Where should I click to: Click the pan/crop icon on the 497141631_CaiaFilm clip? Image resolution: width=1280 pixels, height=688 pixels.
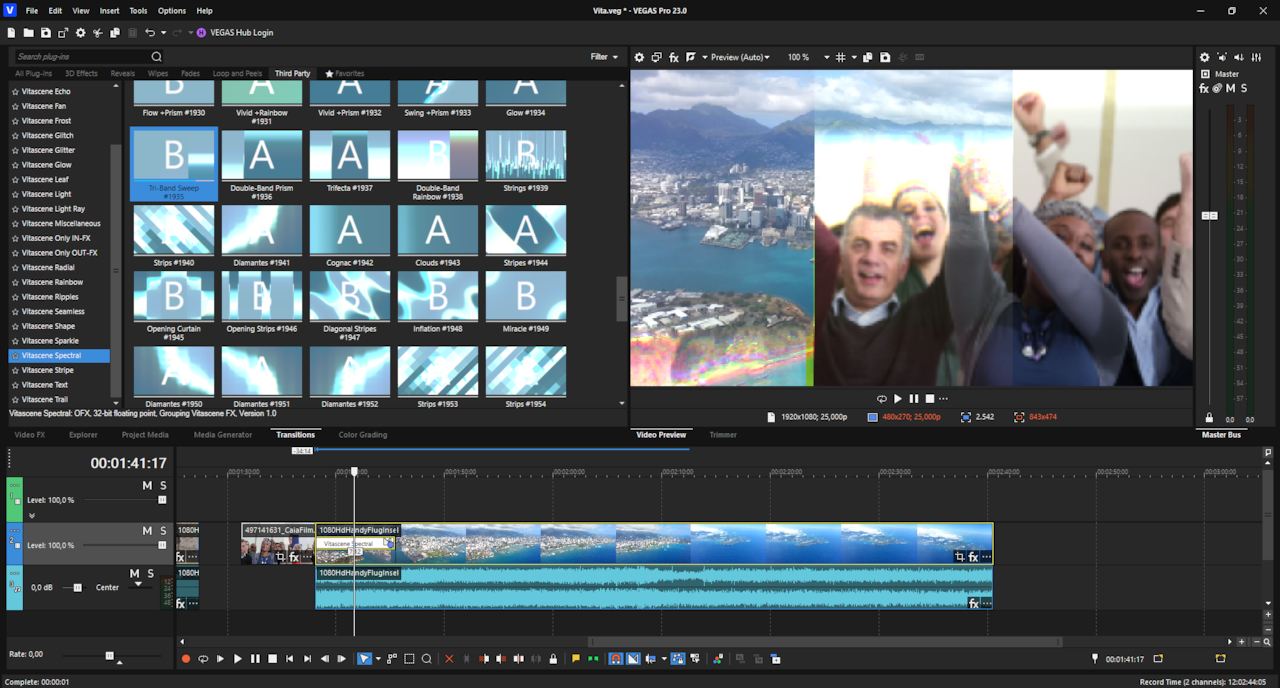tap(281, 557)
